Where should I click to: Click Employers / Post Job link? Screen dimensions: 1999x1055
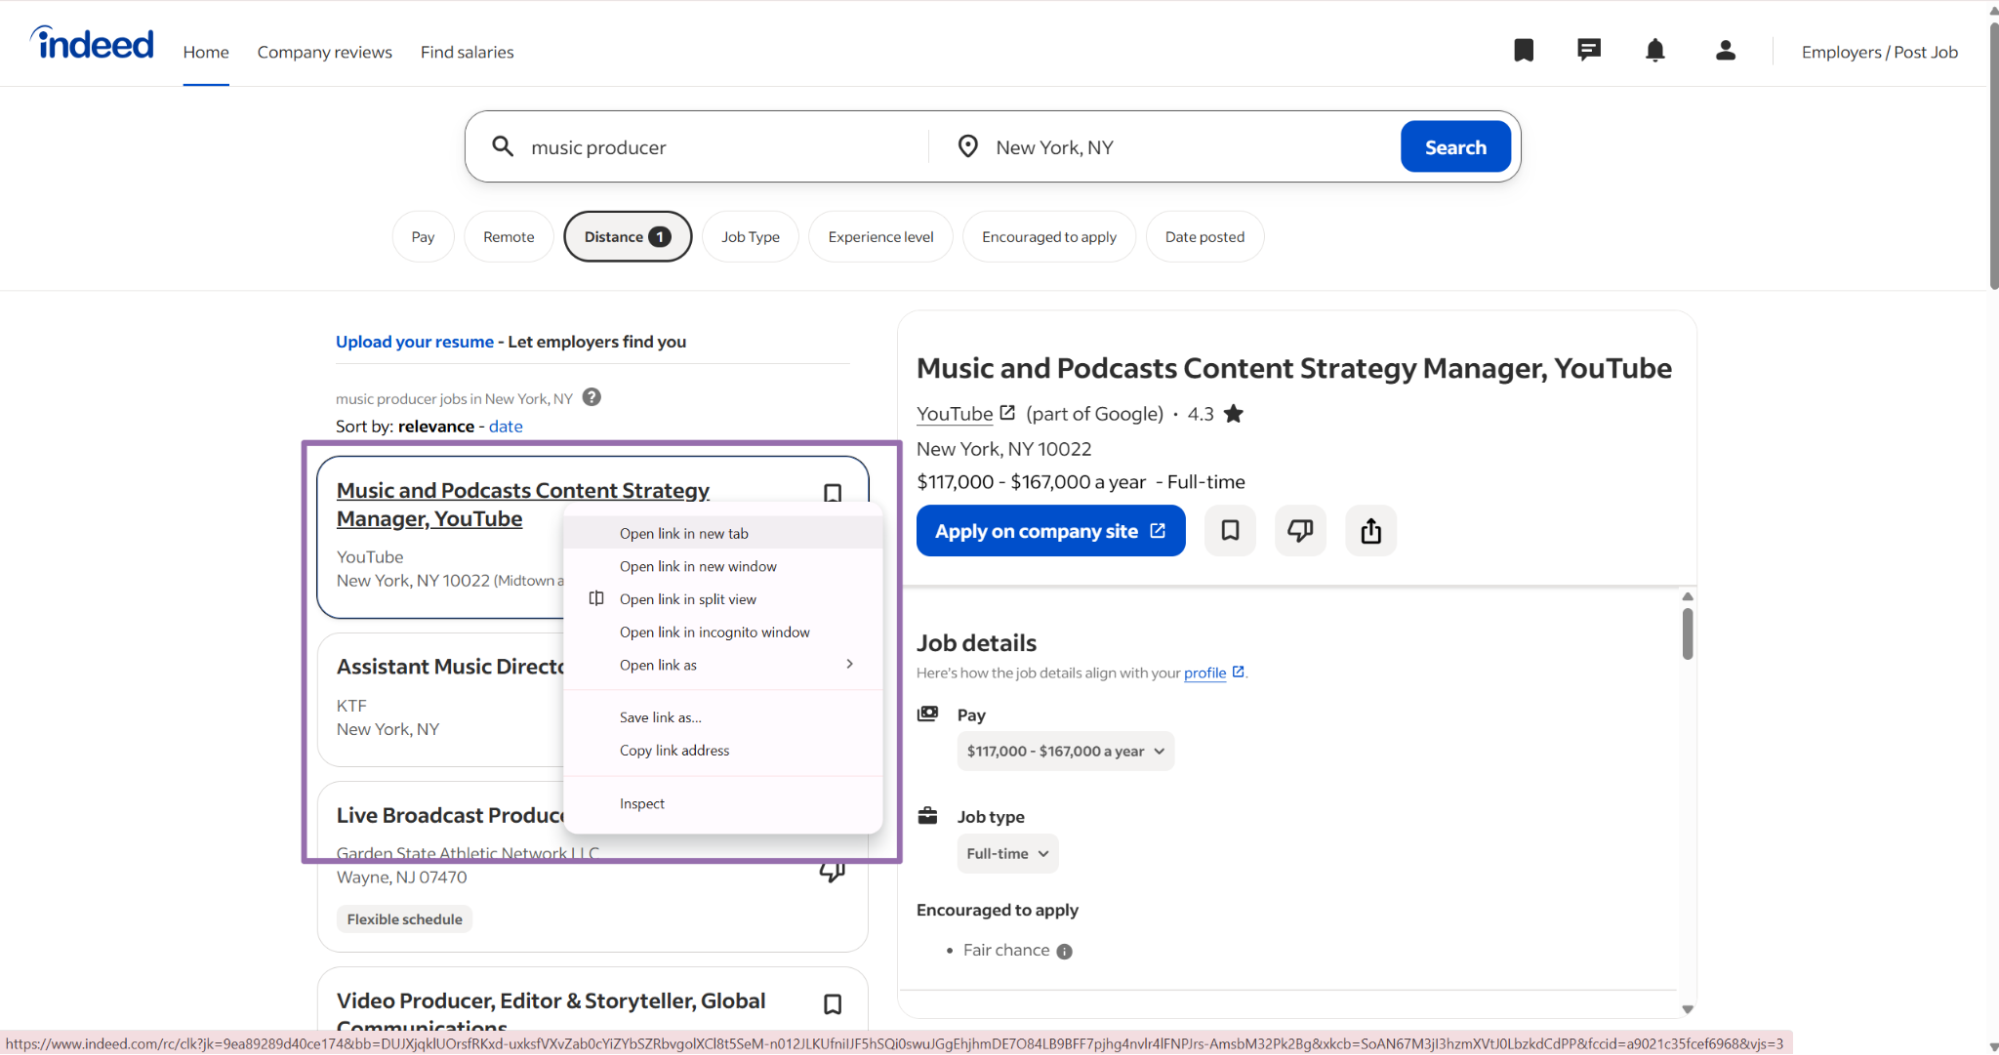click(x=1879, y=52)
